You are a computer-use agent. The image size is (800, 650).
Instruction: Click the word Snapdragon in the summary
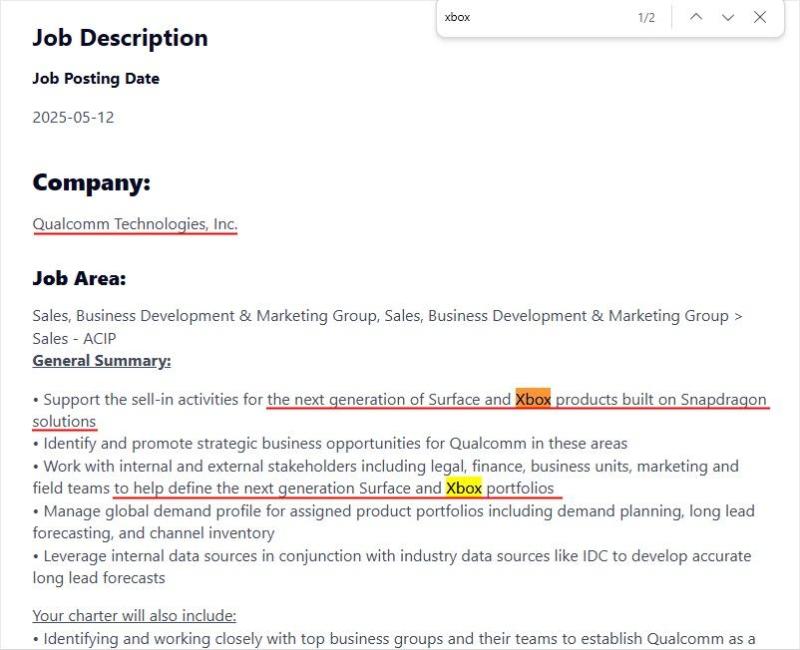coord(723,400)
